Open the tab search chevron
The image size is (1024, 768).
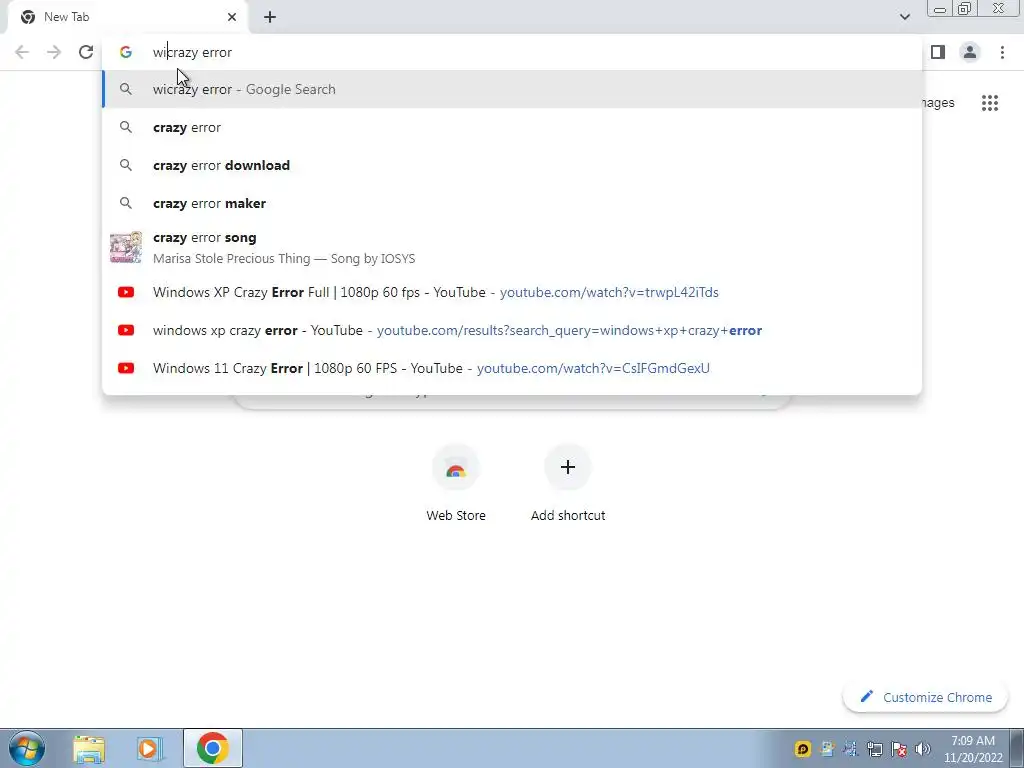point(904,17)
